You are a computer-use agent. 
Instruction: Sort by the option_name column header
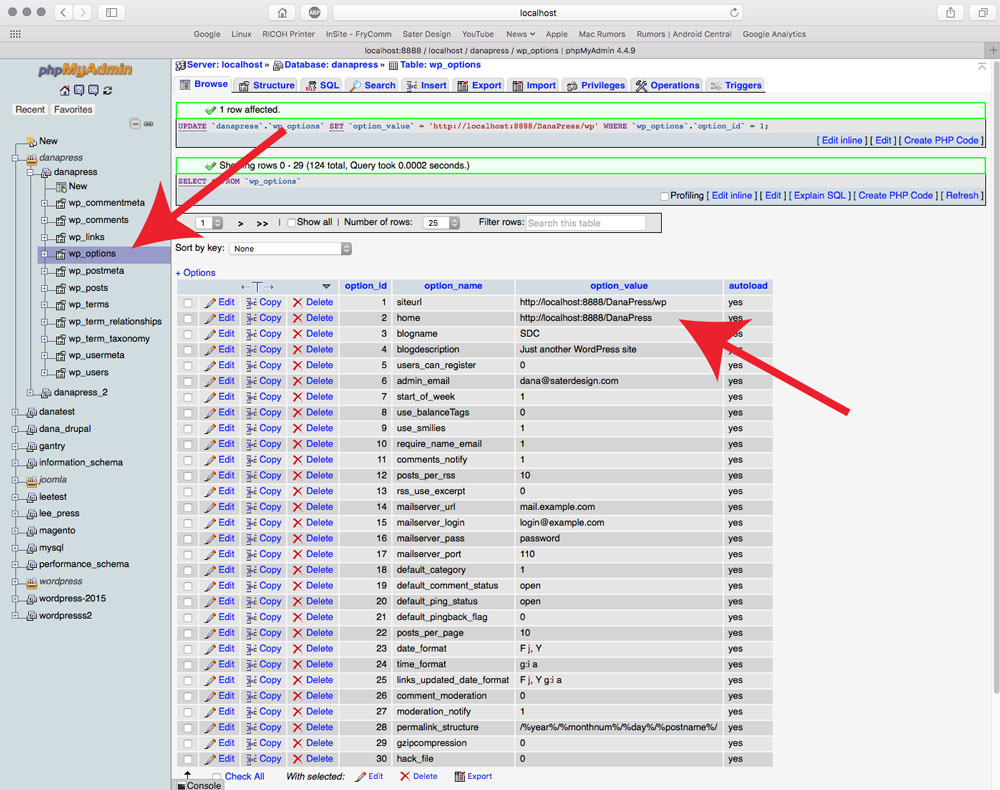click(453, 286)
